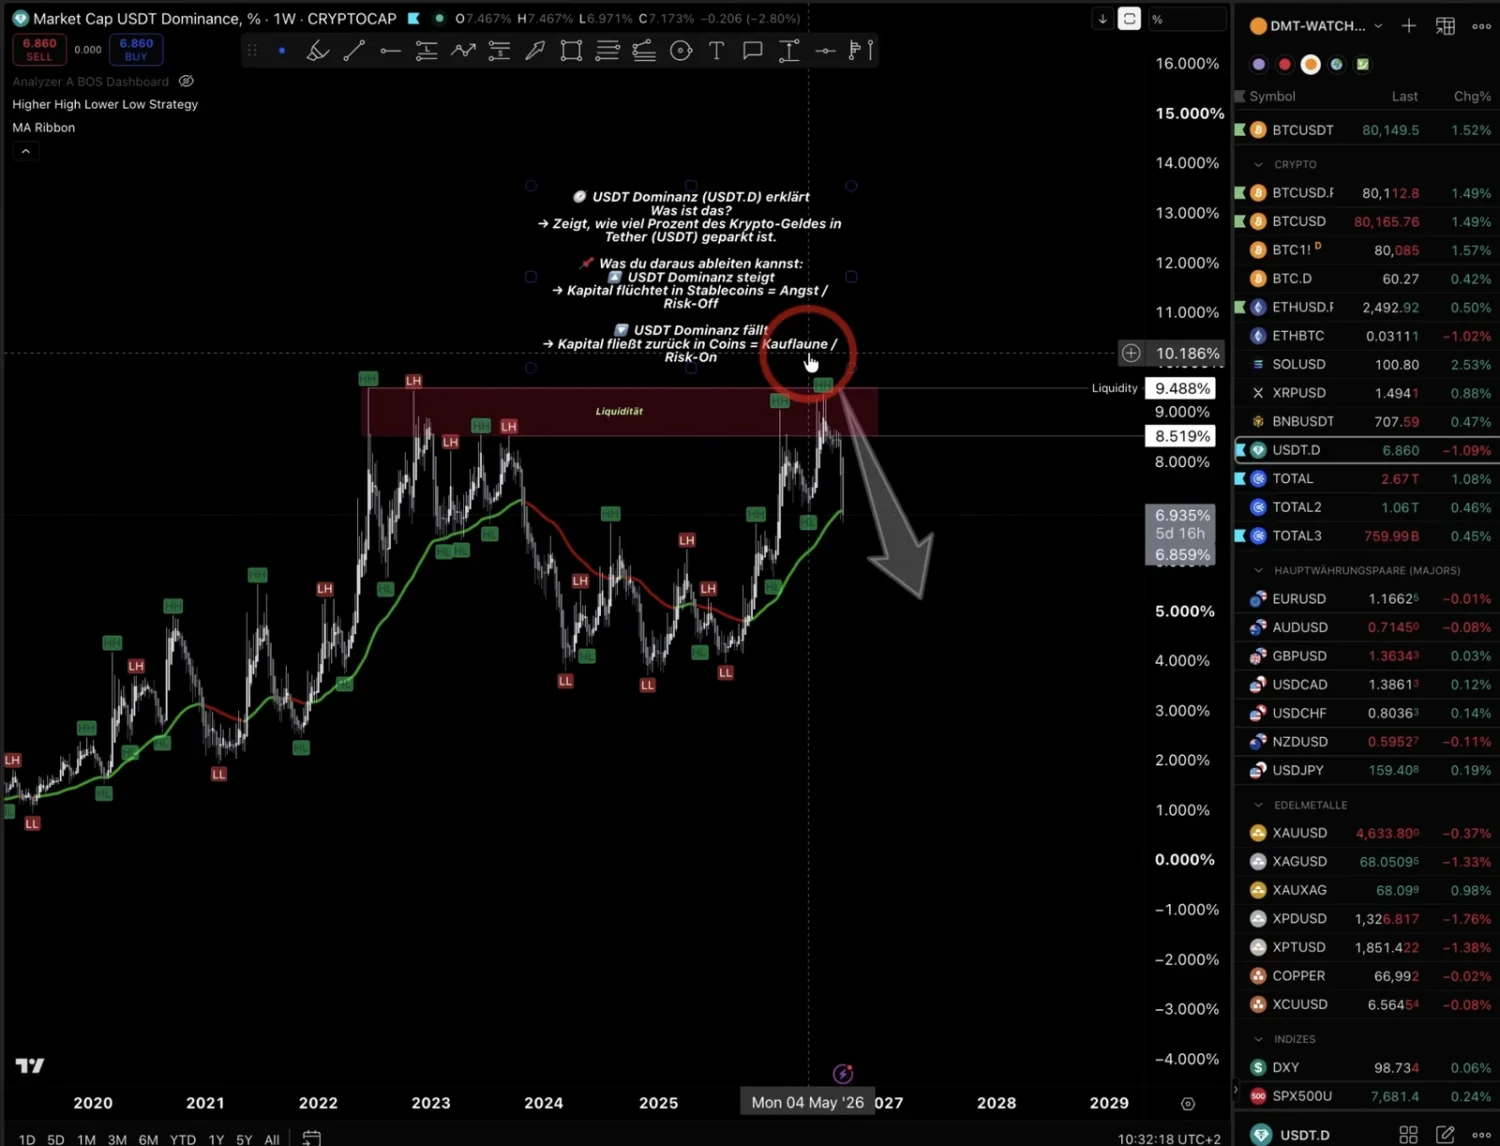The width and height of the screenshot is (1500, 1146).
Task: Open clock timezone 10:32:18 UTC+2
Action: point(1169,1139)
